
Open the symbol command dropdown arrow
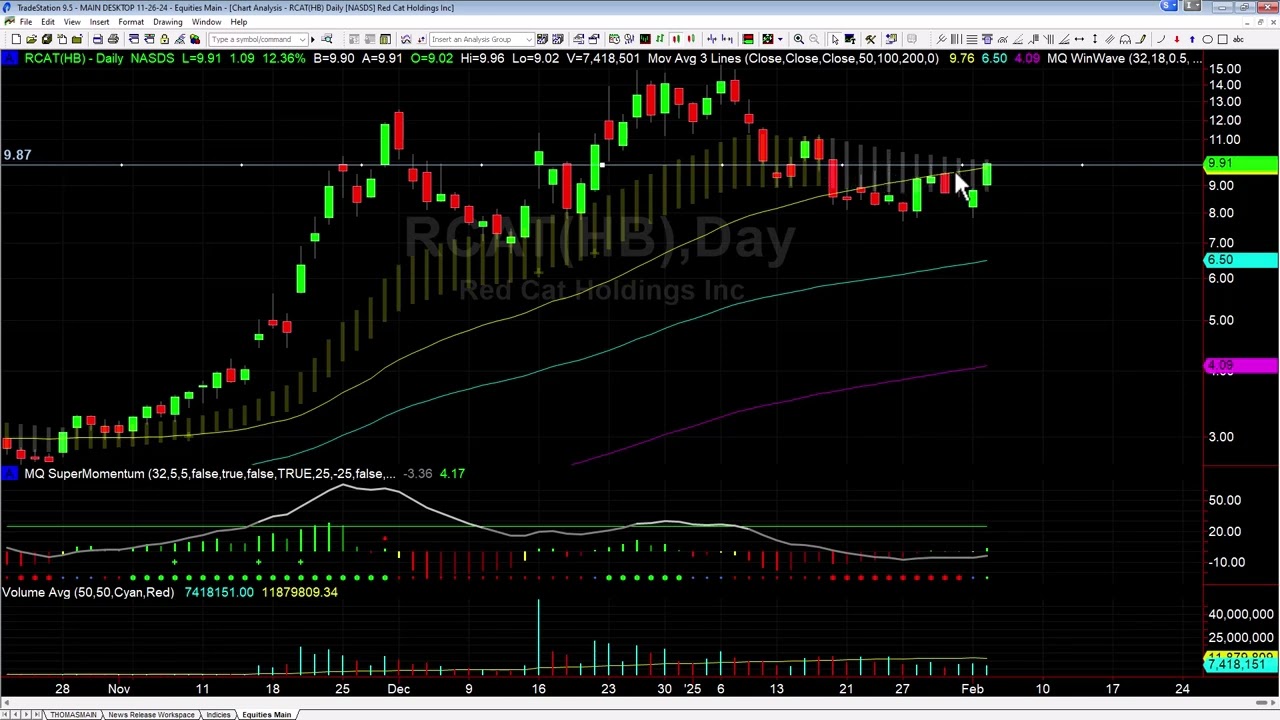pyautogui.click(x=304, y=39)
